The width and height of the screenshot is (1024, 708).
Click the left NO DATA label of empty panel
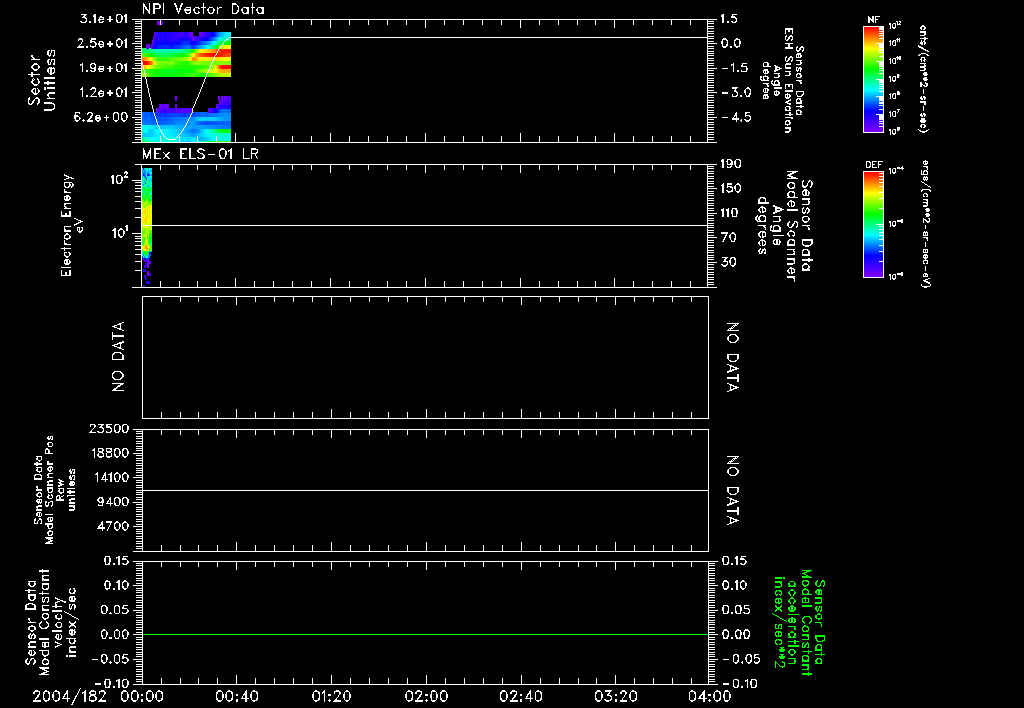coord(118,357)
